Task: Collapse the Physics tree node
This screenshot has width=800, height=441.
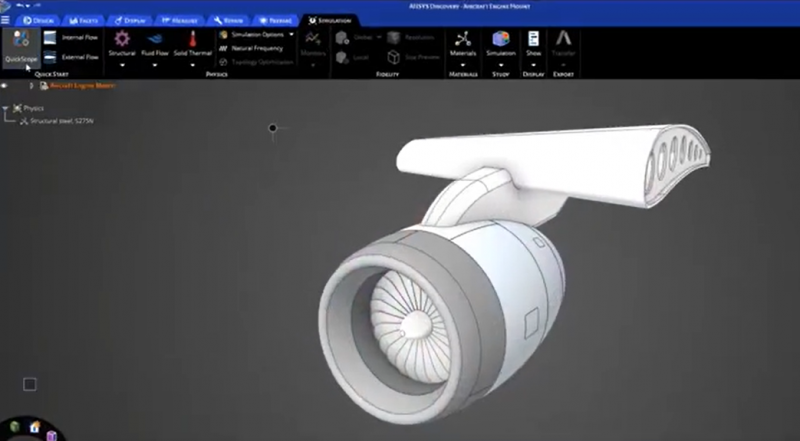Action: (x=6, y=108)
